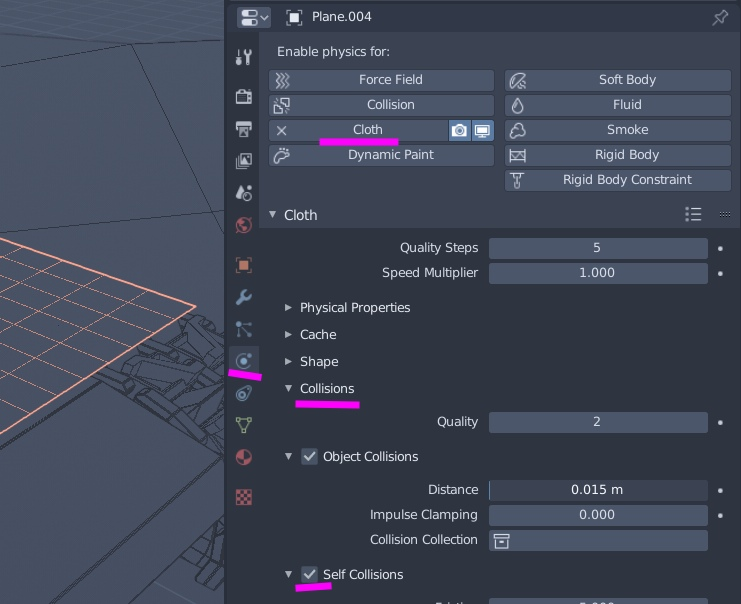Collapse the Collisions subpanel
The height and width of the screenshot is (604, 741).
[x=288, y=388]
